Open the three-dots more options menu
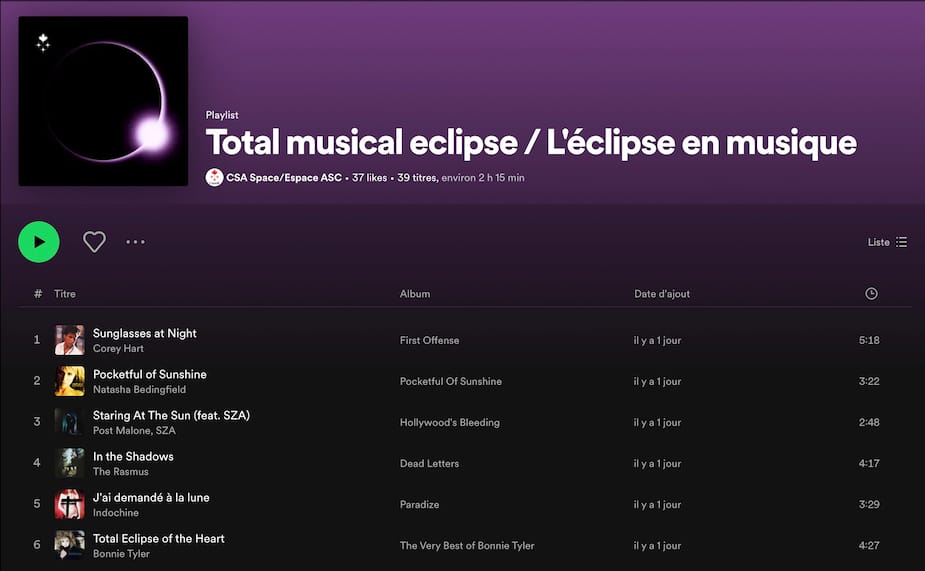925x571 pixels. [135, 242]
